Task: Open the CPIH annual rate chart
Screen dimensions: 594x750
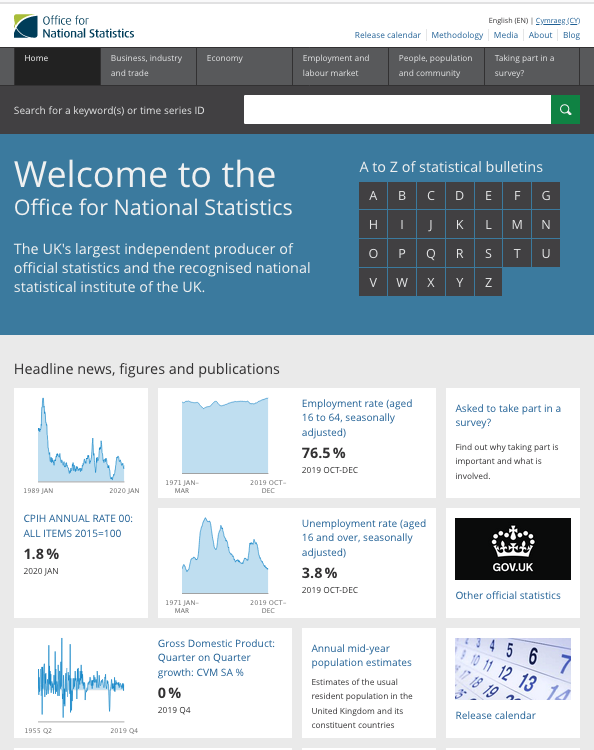Action: tap(81, 443)
